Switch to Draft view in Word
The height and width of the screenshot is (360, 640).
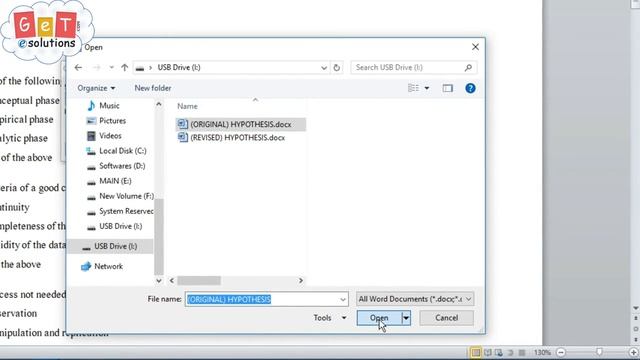pyautogui.click(x=522, y=352)
